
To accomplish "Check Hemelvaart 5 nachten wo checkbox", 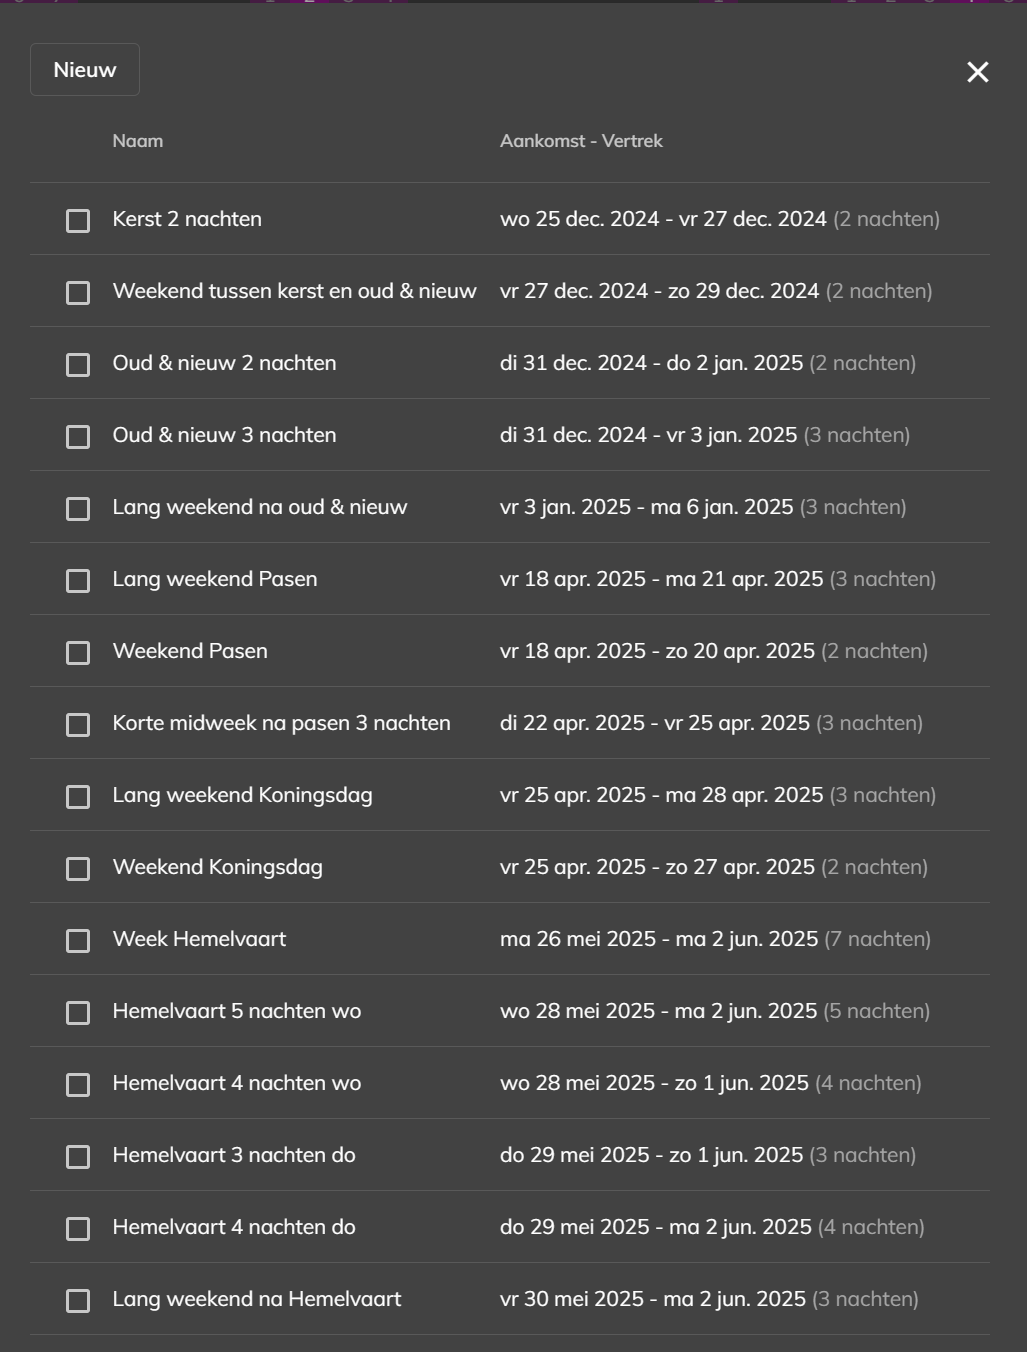I will pos(78,1013).
